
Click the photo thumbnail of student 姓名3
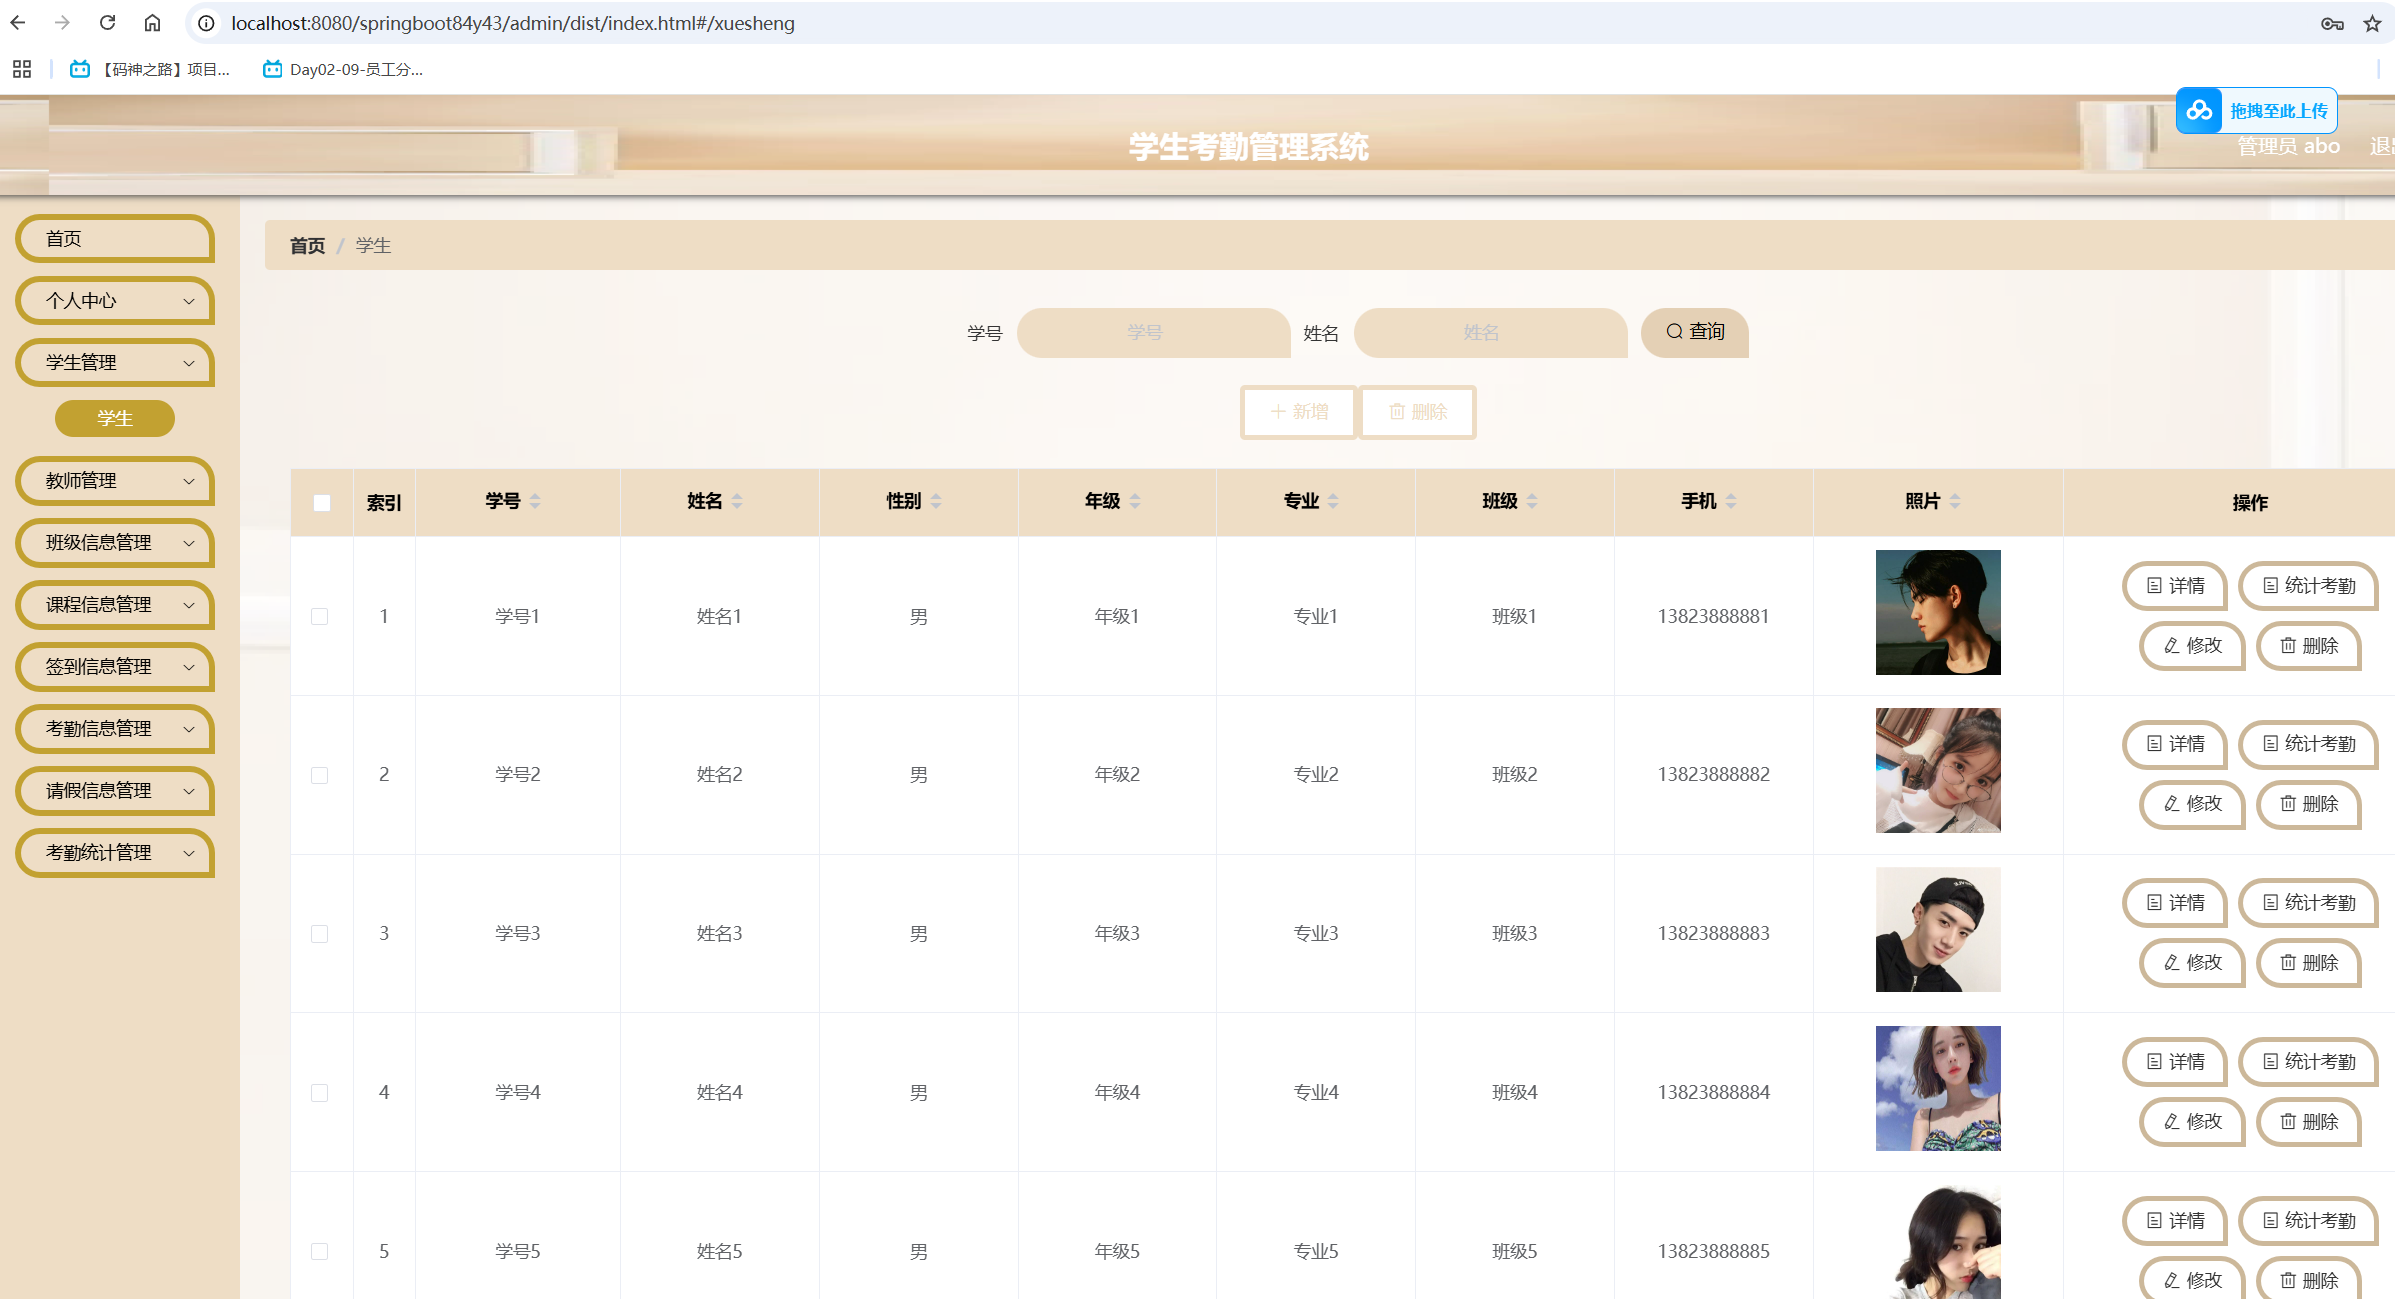coord(1938,930)
